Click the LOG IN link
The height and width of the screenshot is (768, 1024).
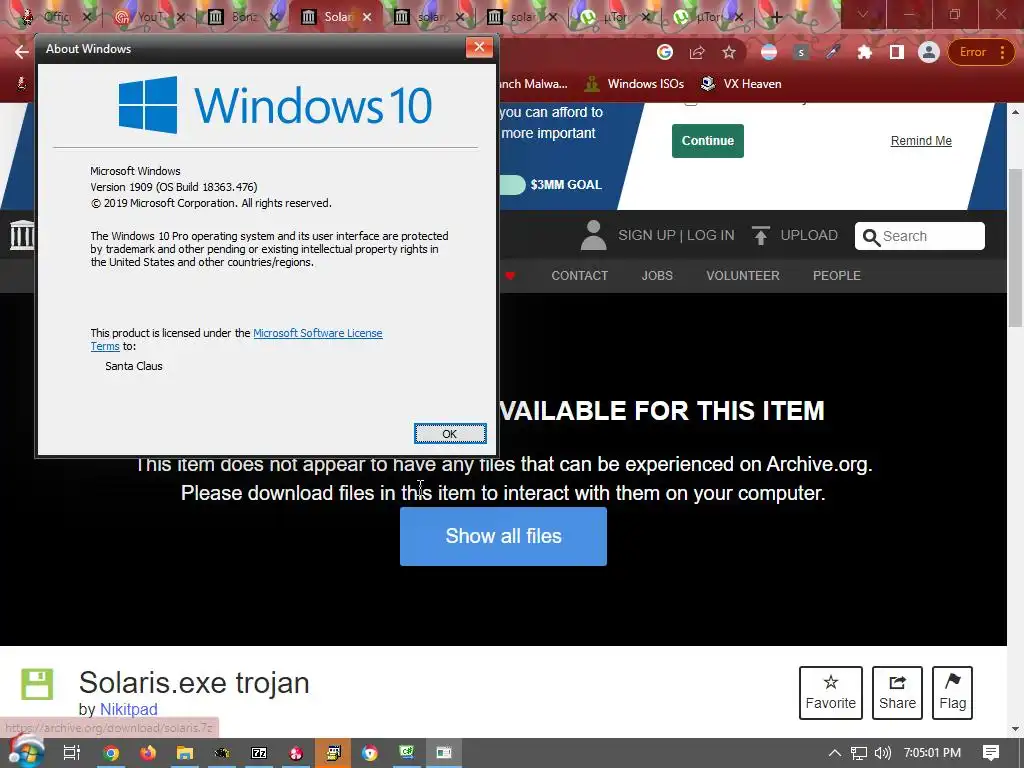tap(711, 235)
